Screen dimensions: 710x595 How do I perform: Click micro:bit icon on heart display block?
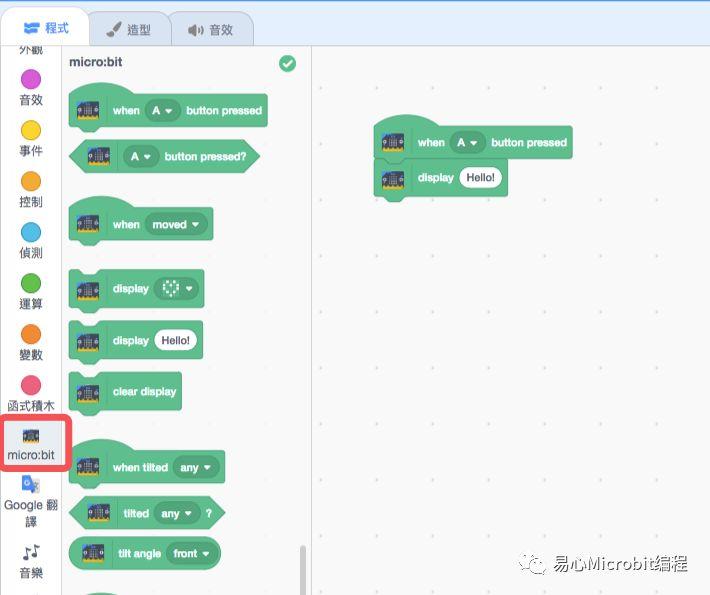pyautogui.click(x=88, y=290)
